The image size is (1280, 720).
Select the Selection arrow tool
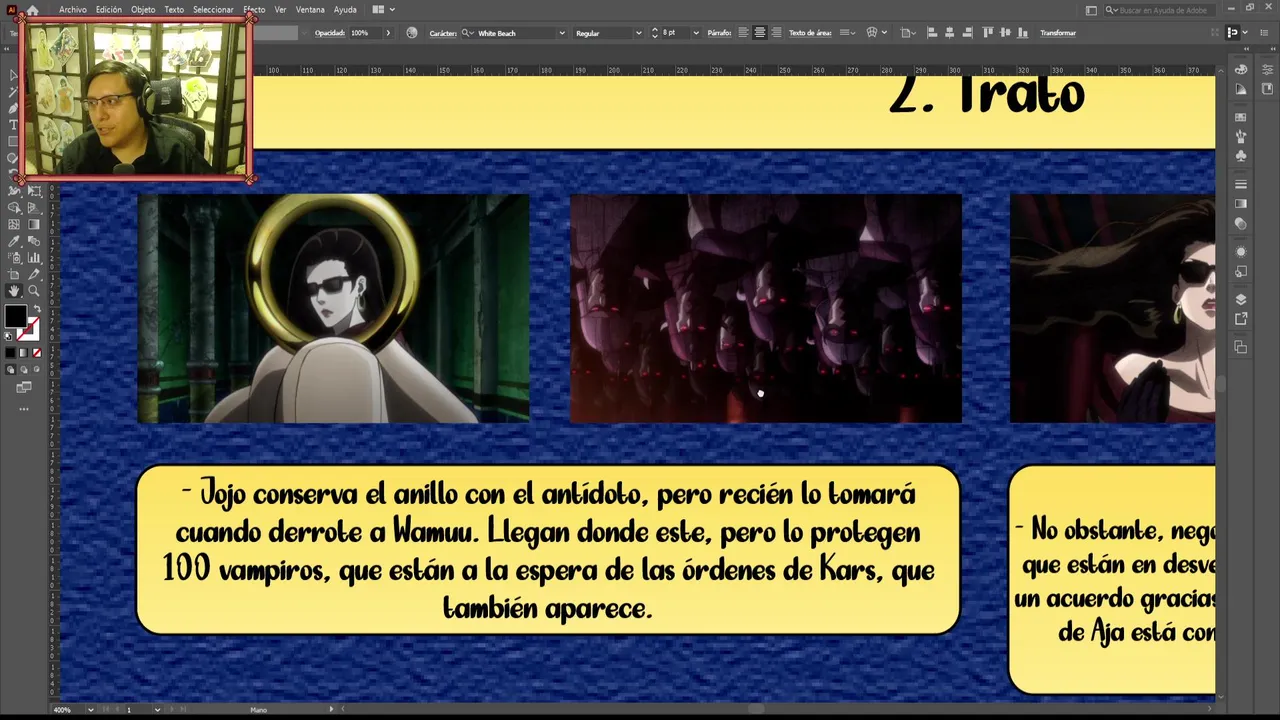(x=13, y=76)
